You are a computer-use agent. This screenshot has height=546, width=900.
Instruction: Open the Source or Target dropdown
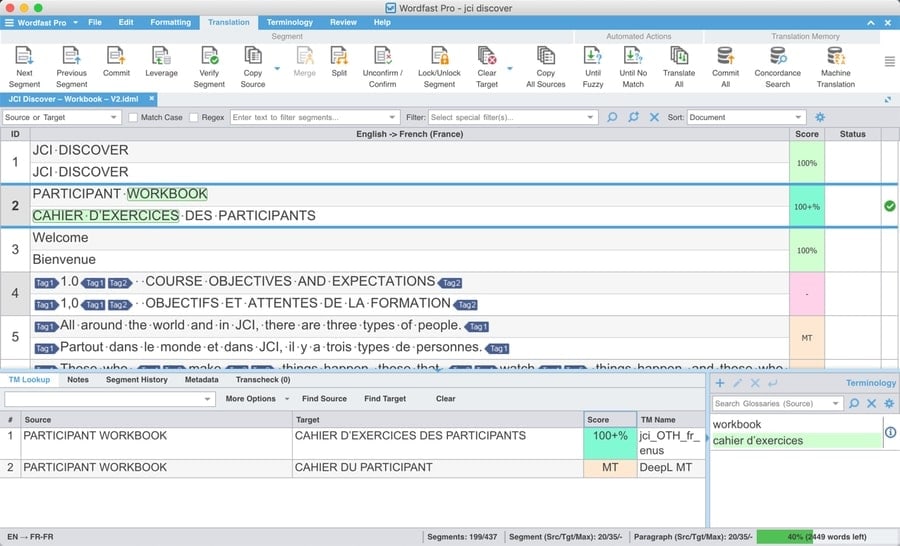coord(61,117)
